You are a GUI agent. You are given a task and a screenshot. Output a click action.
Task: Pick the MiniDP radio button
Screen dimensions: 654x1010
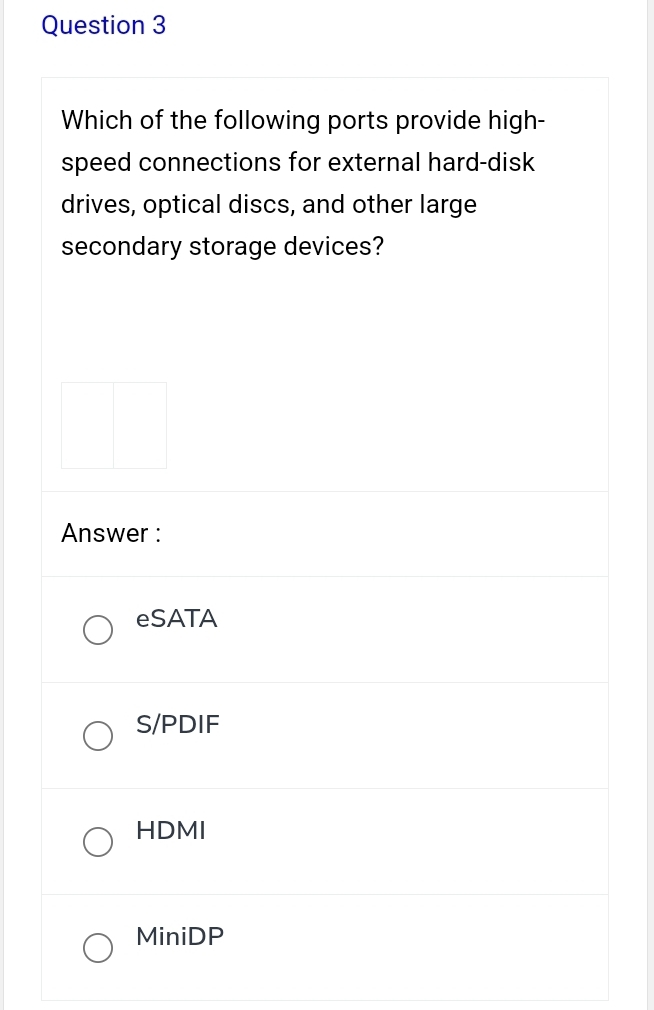(97, 948)
